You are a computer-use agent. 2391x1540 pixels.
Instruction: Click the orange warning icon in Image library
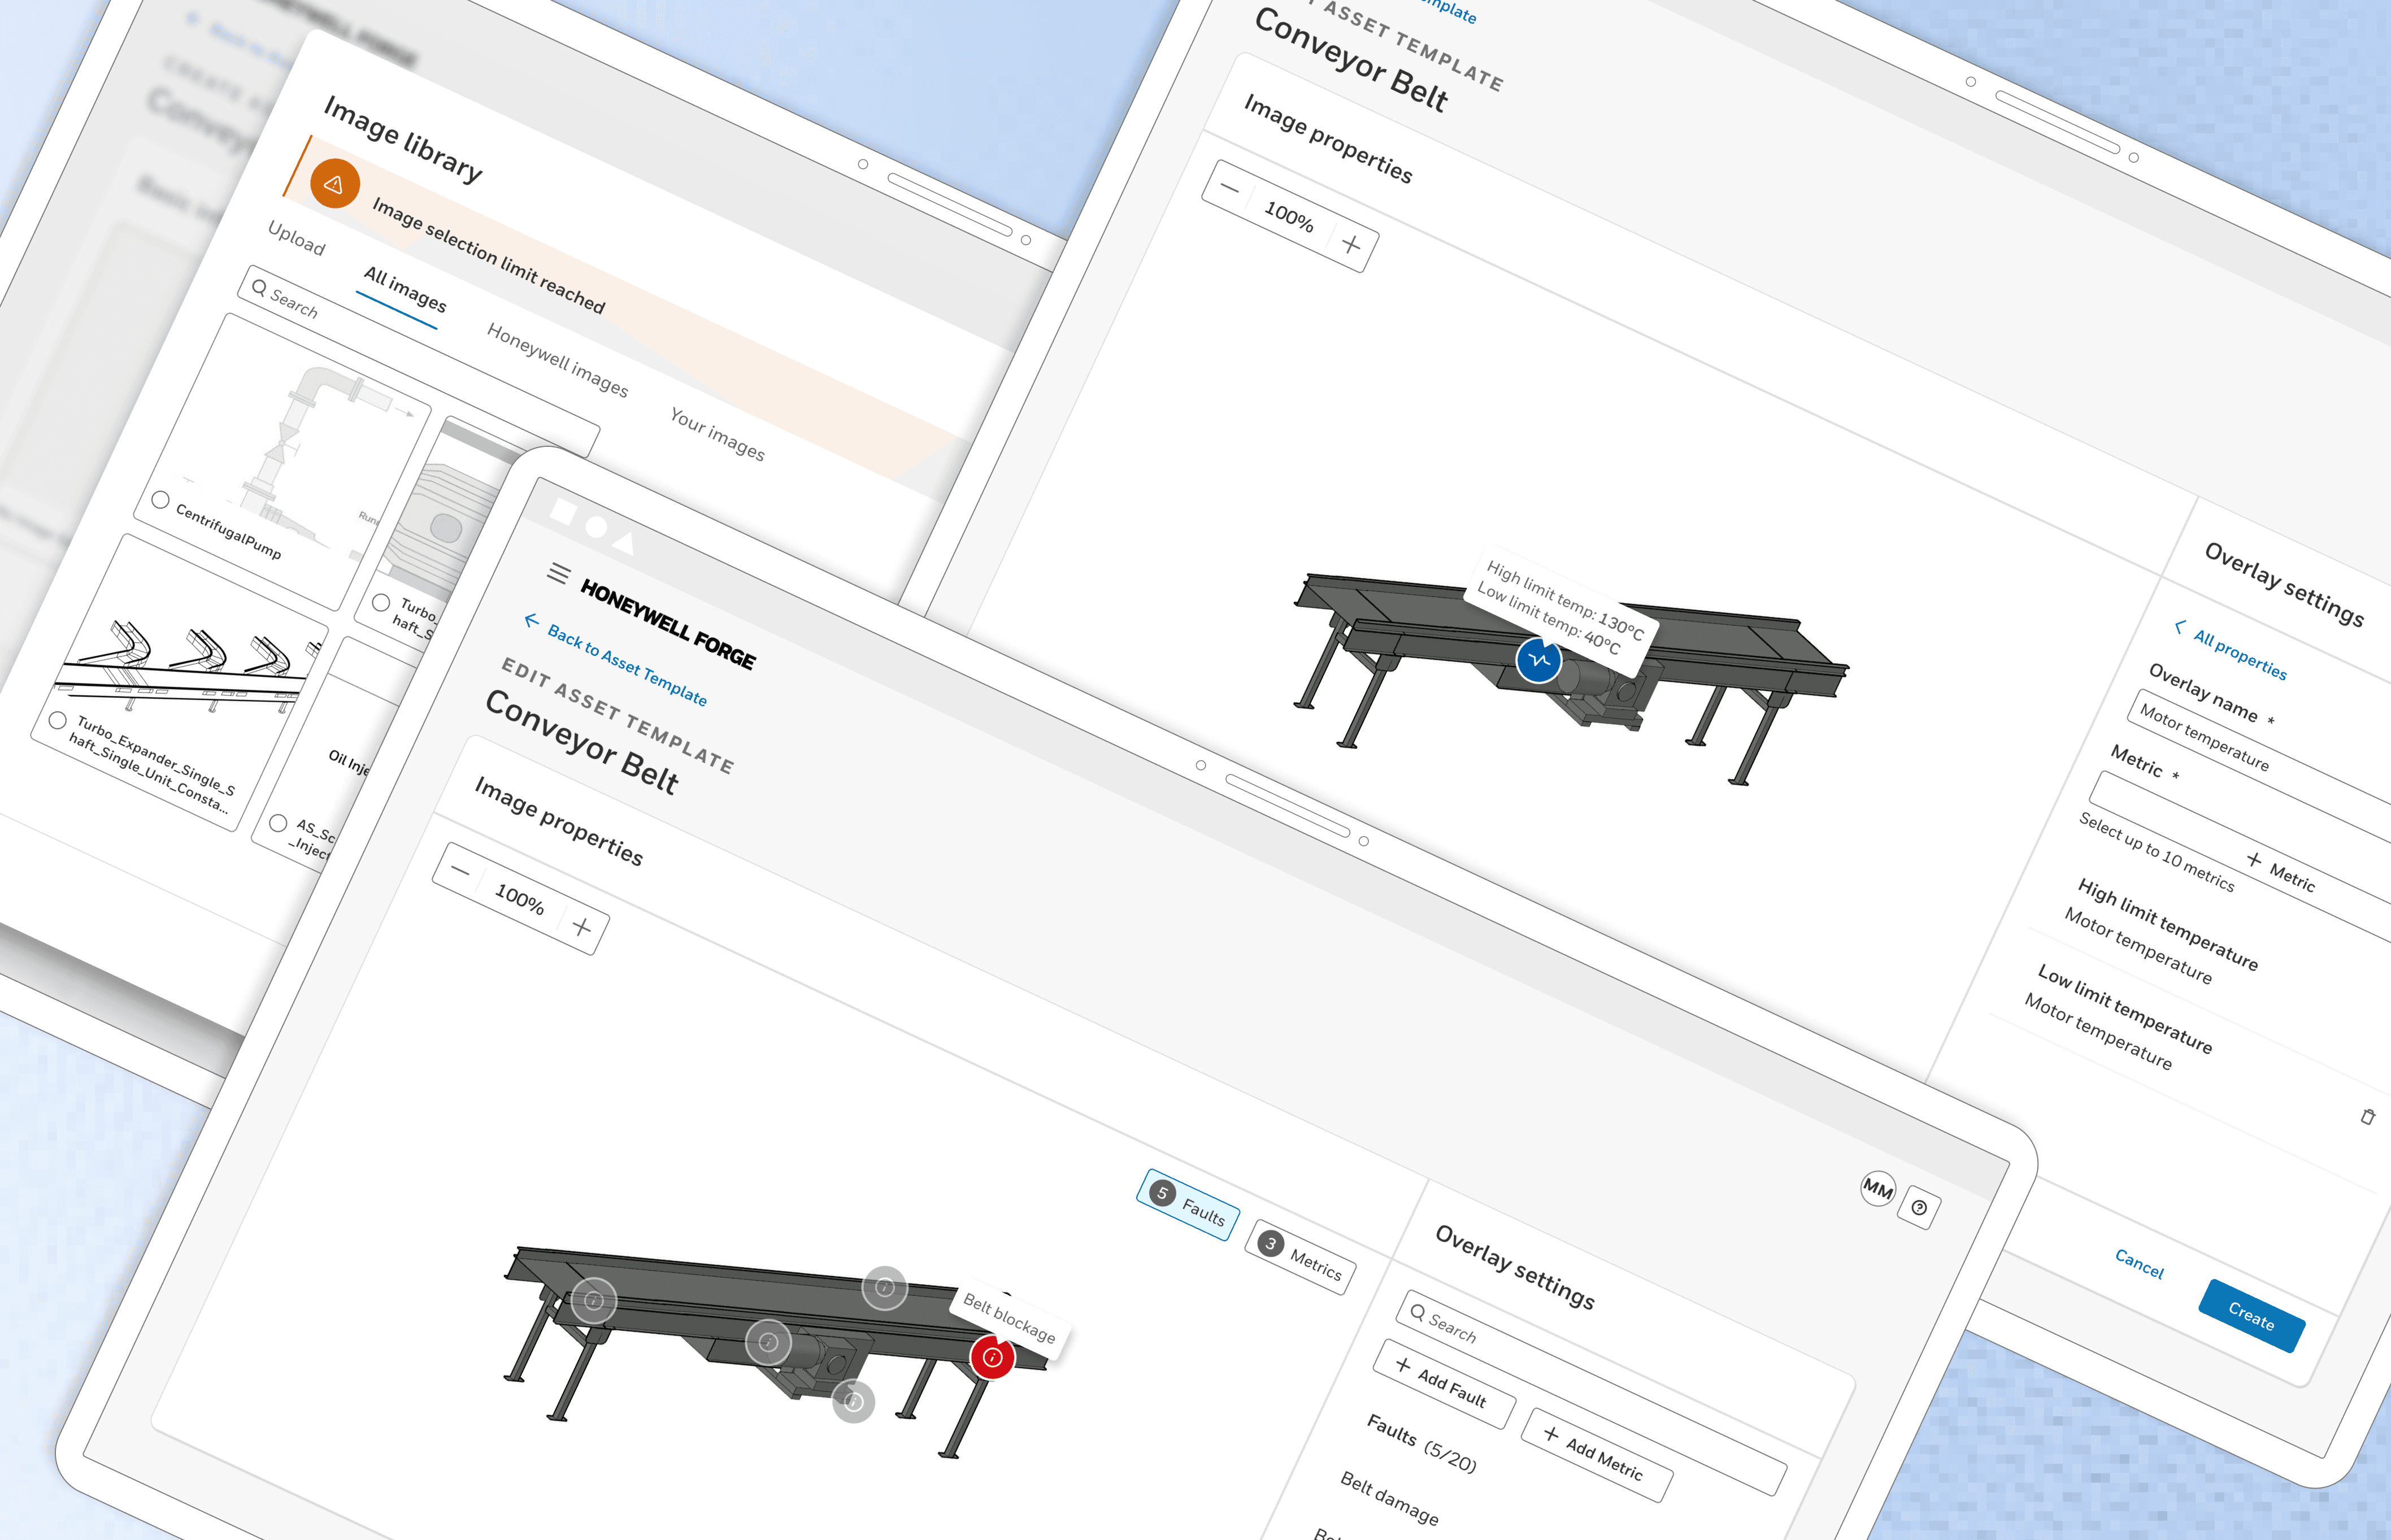334,184
